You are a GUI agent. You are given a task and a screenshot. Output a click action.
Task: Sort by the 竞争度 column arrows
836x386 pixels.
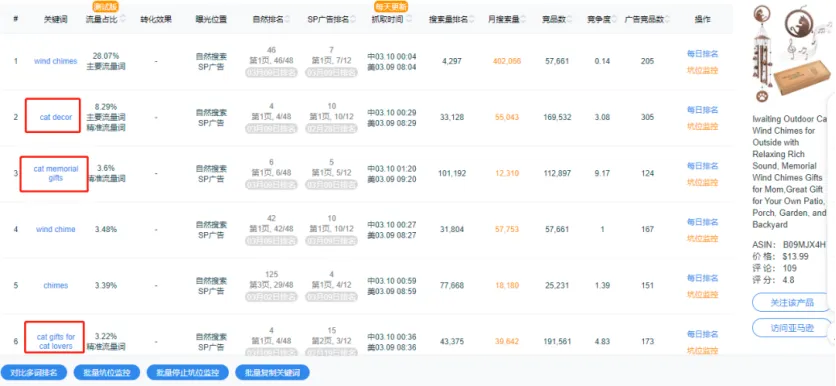613,19
